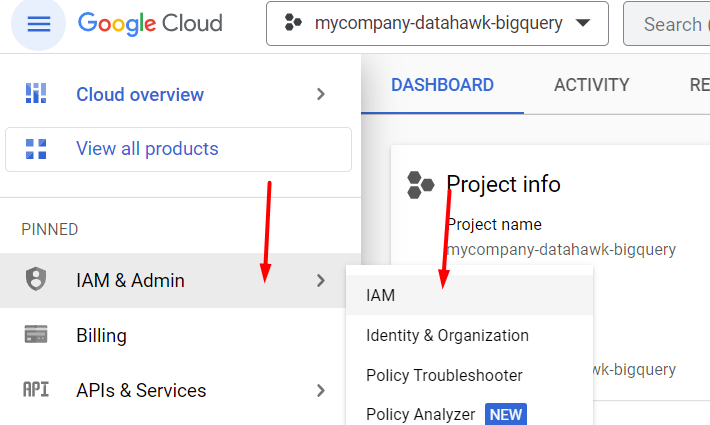Viewport: 710px width, 425px height.
Task: Choose Identity & Organization in submenu
Action: (470, 335)
